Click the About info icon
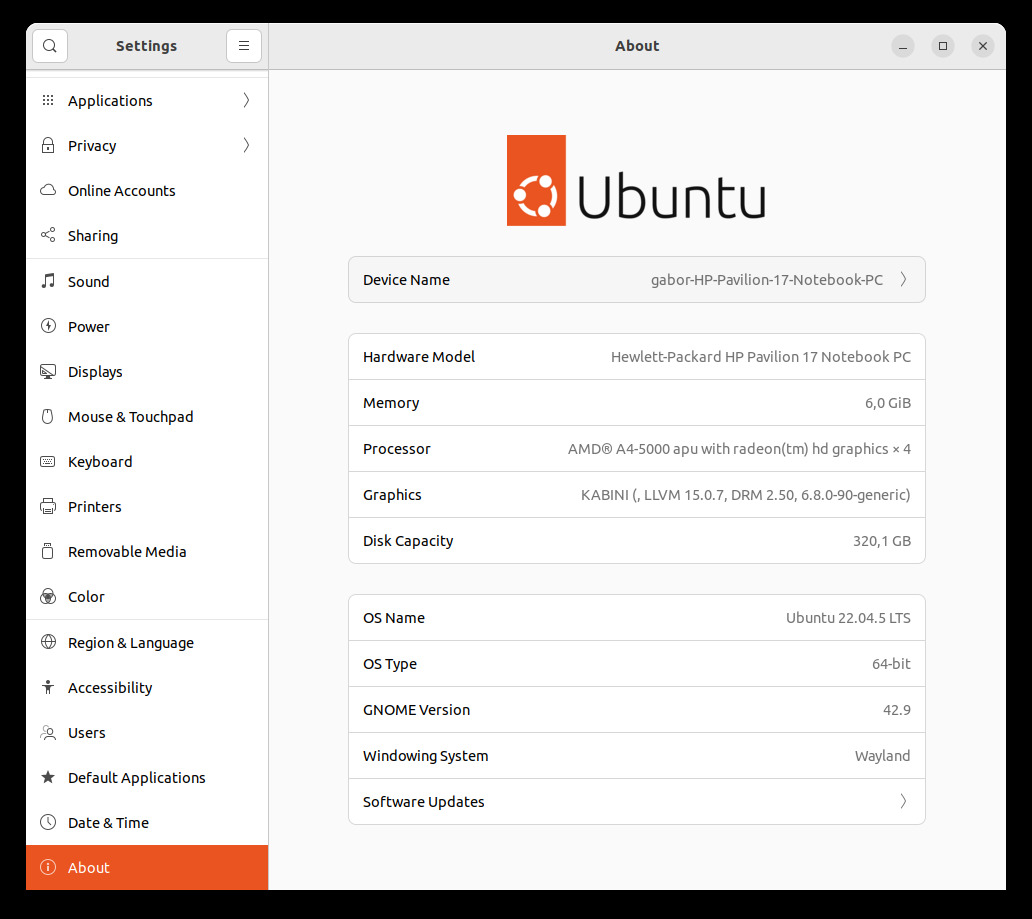The image size is (1032, 919). 48,867
